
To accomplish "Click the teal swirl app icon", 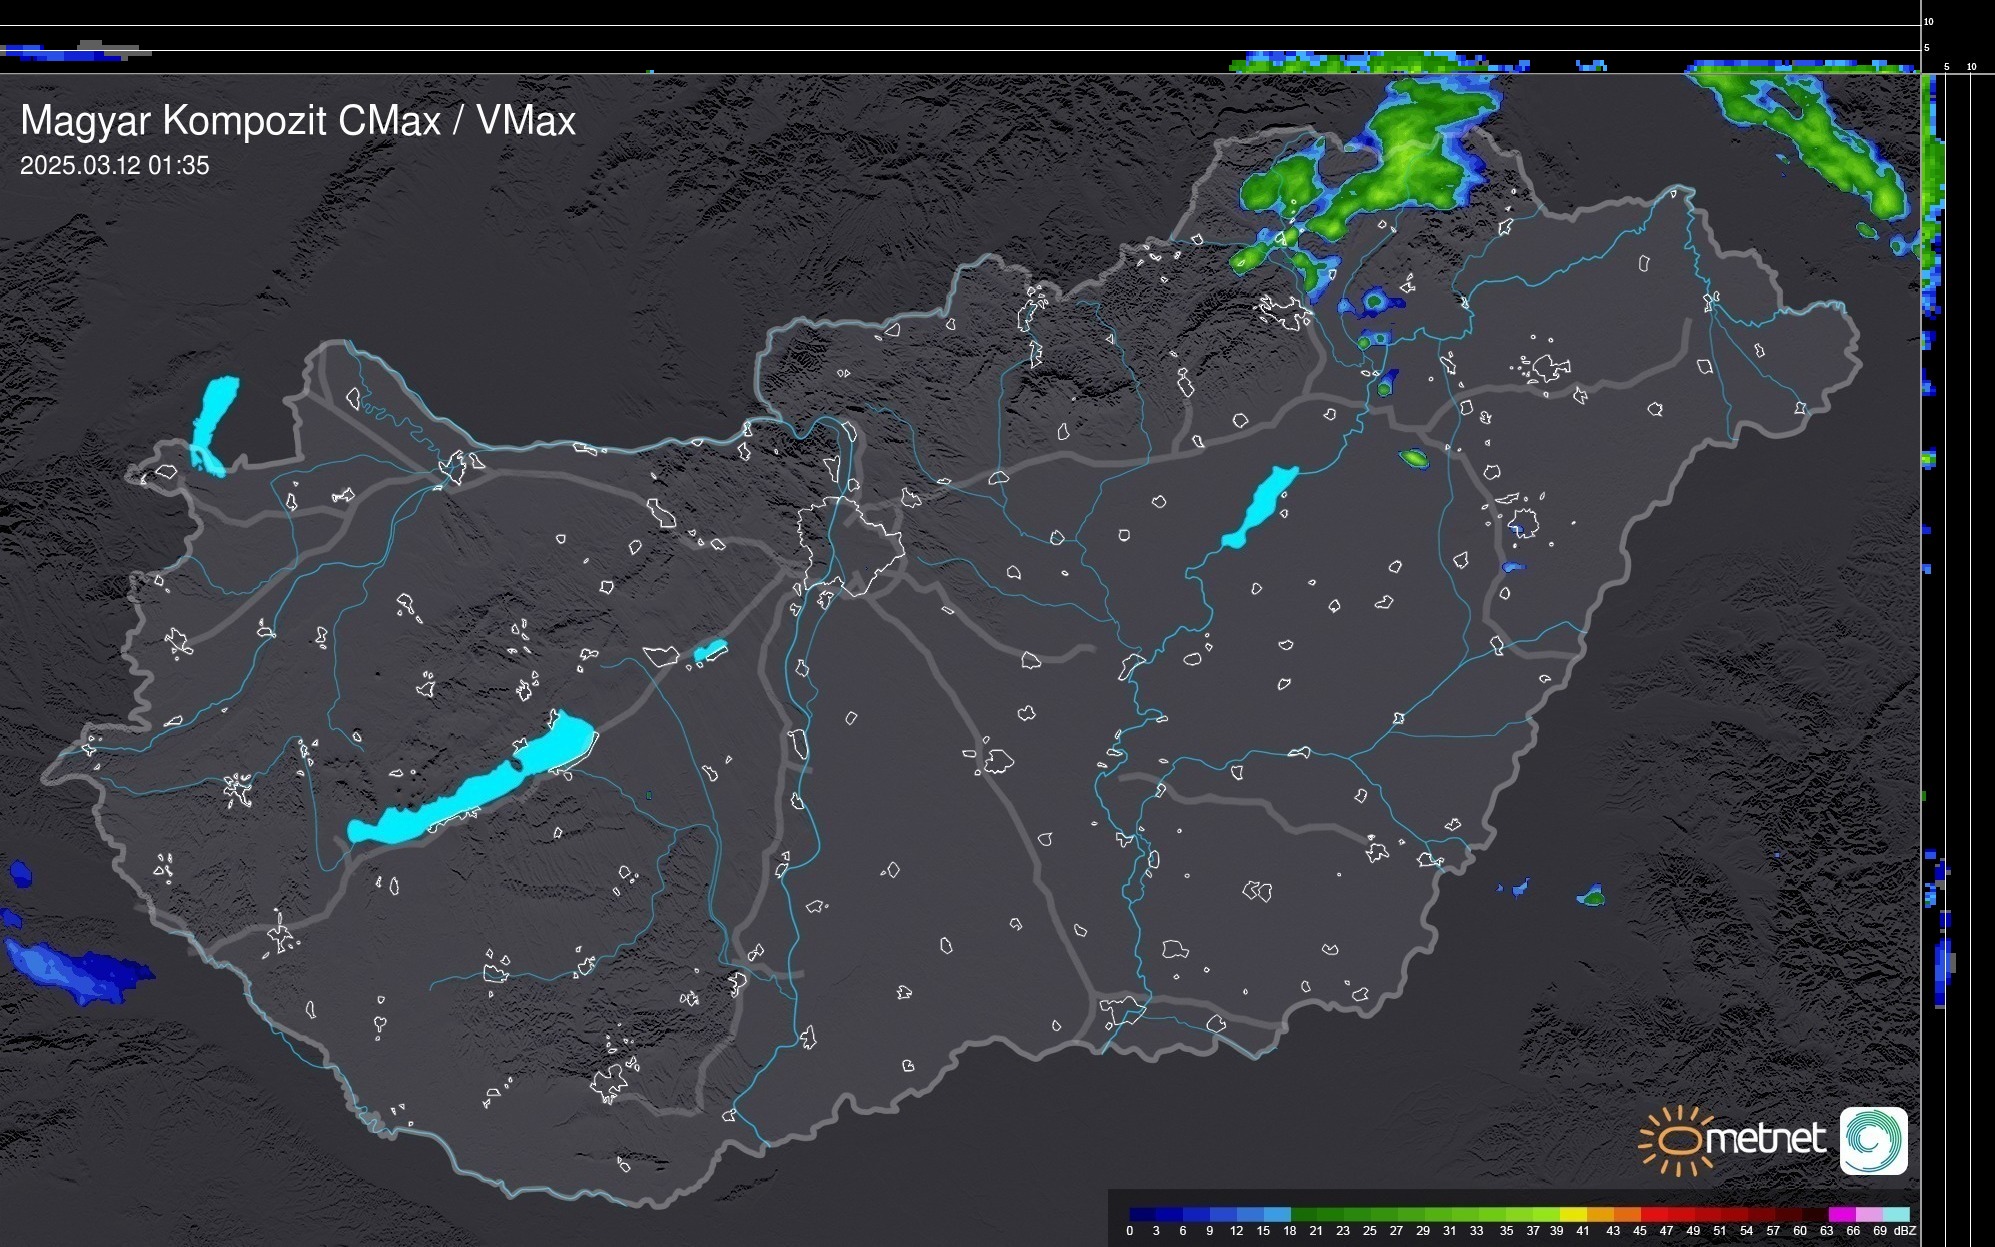I will [1873, 1140].
